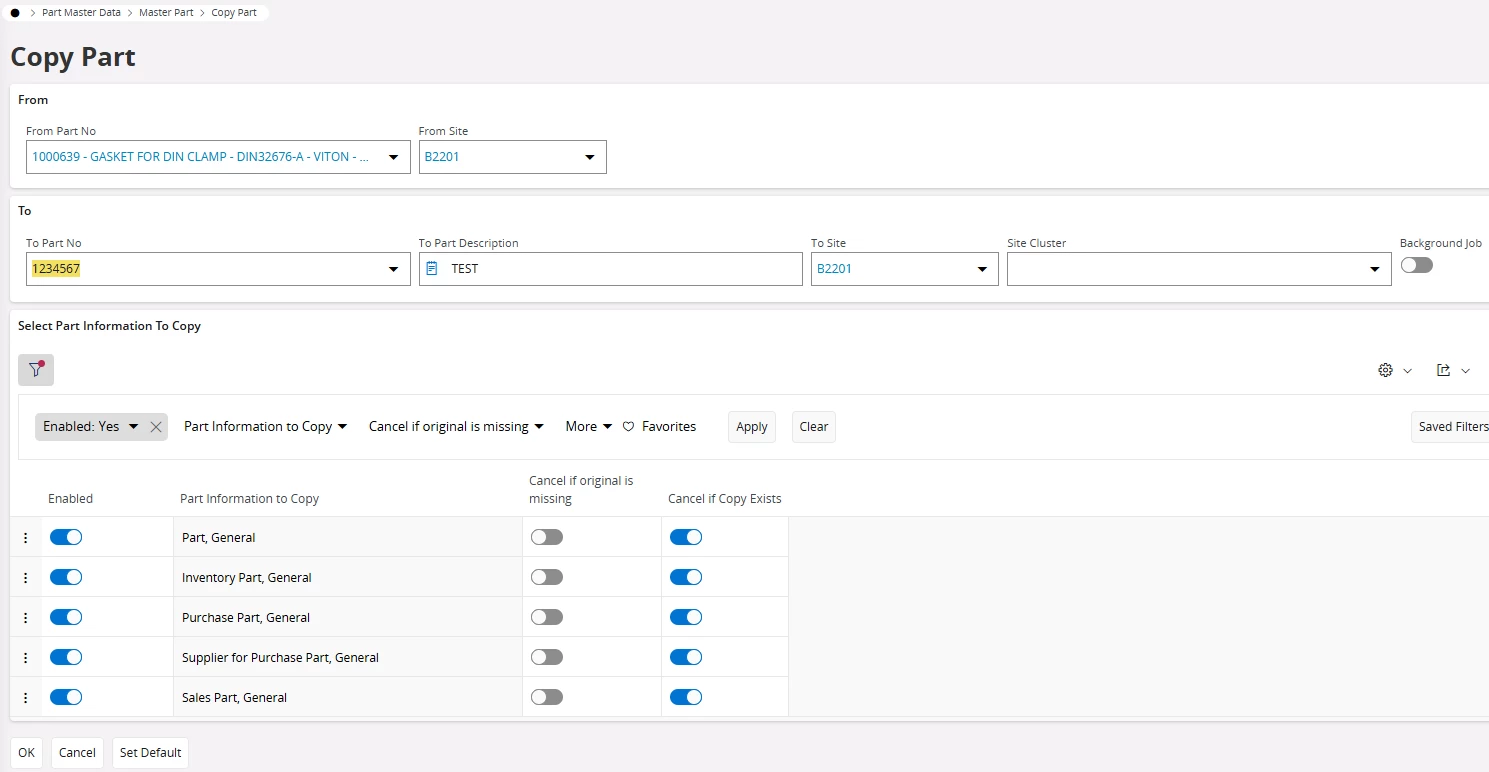Click the export icon above the table
The height and width of the screenshot is (772, 1489).
click(1443, 370)
